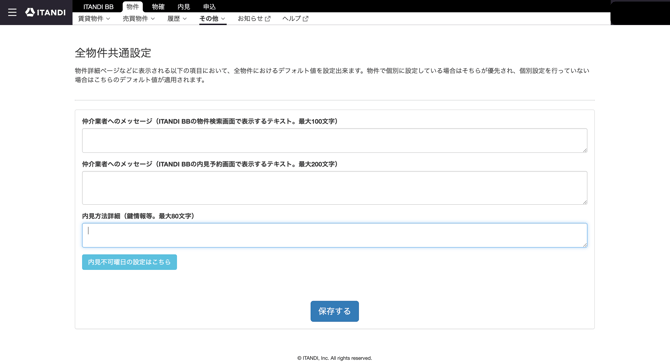670x363 pixels.
Task: Open the その他 dropdown menu
Action: click(212, 19)
